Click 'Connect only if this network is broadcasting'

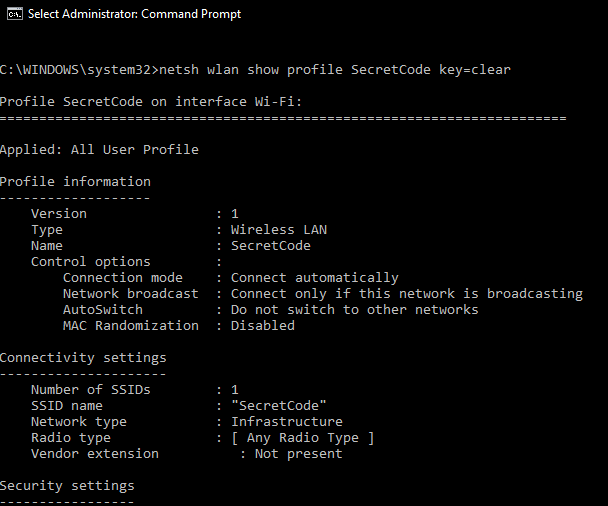click(407, 294)
